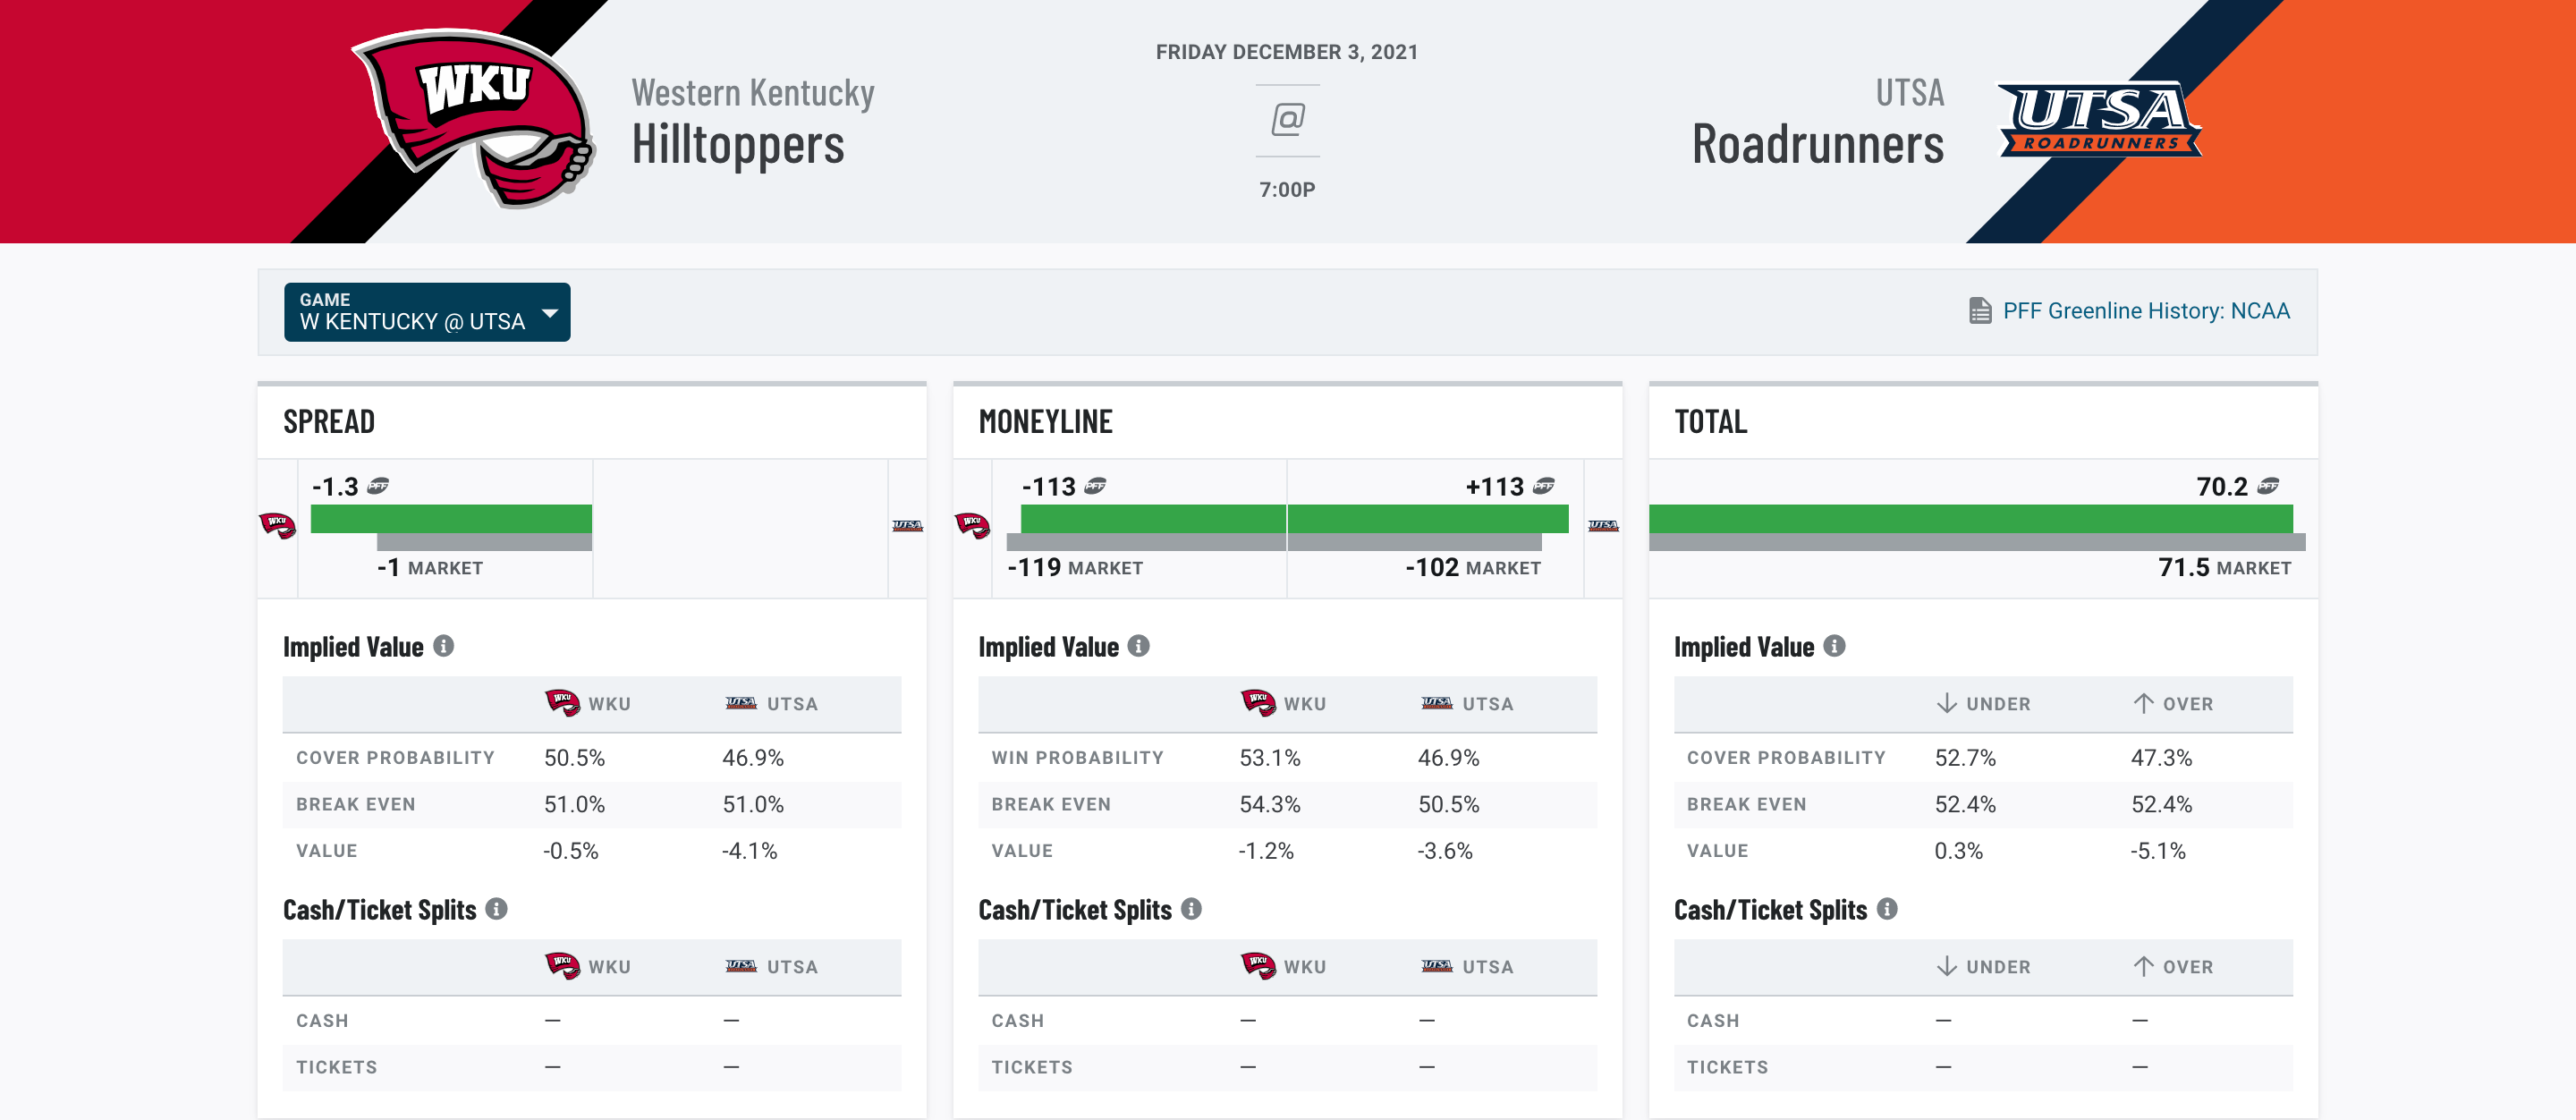The image size is (2576, 1120).
Task: Click the PFF football icon next to -113
Action: pos(1096,487)
